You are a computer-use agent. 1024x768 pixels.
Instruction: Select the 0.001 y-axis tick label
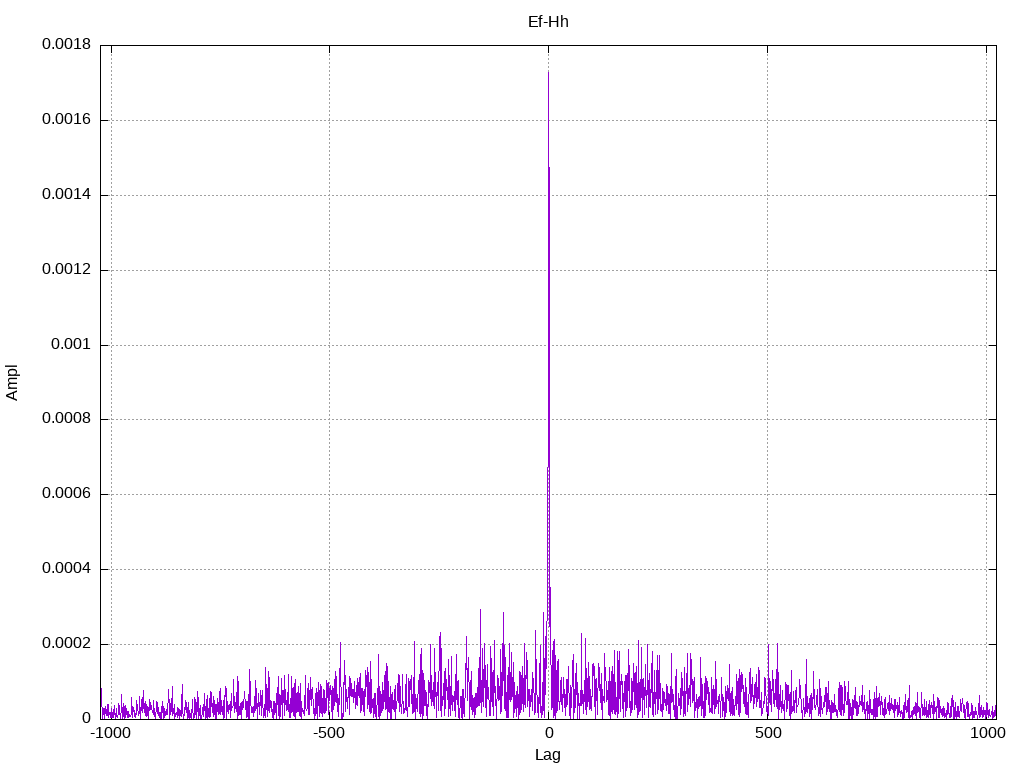click(71, 344)
